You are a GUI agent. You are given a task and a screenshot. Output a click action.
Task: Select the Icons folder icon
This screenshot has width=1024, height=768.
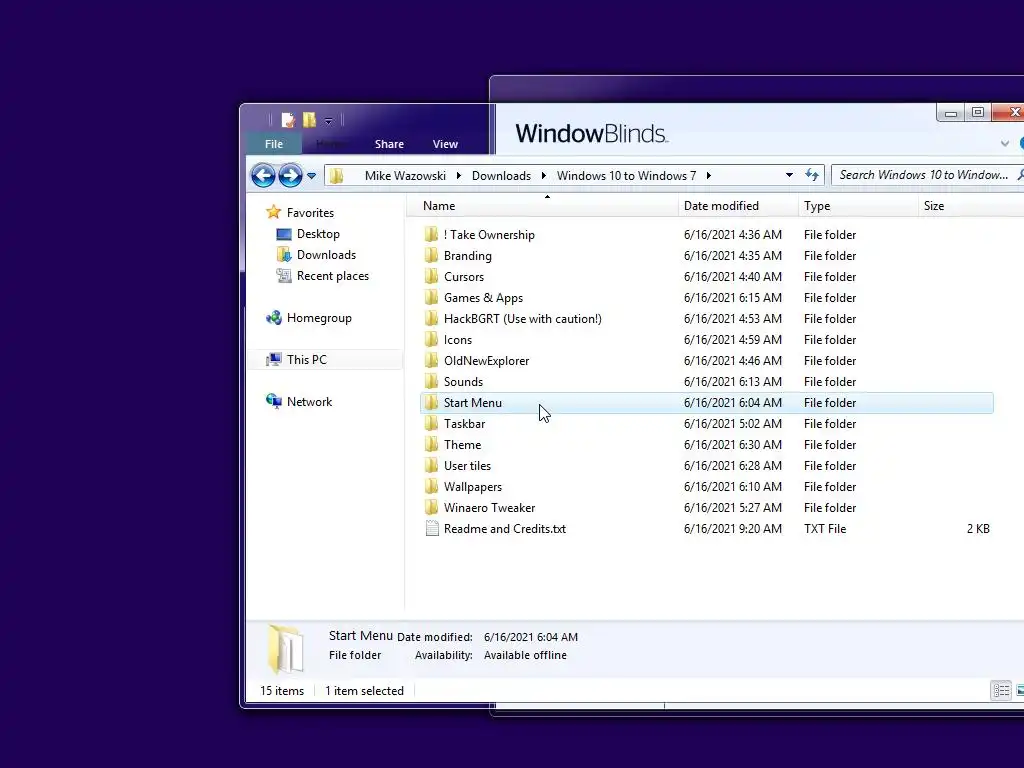[431, 340]
